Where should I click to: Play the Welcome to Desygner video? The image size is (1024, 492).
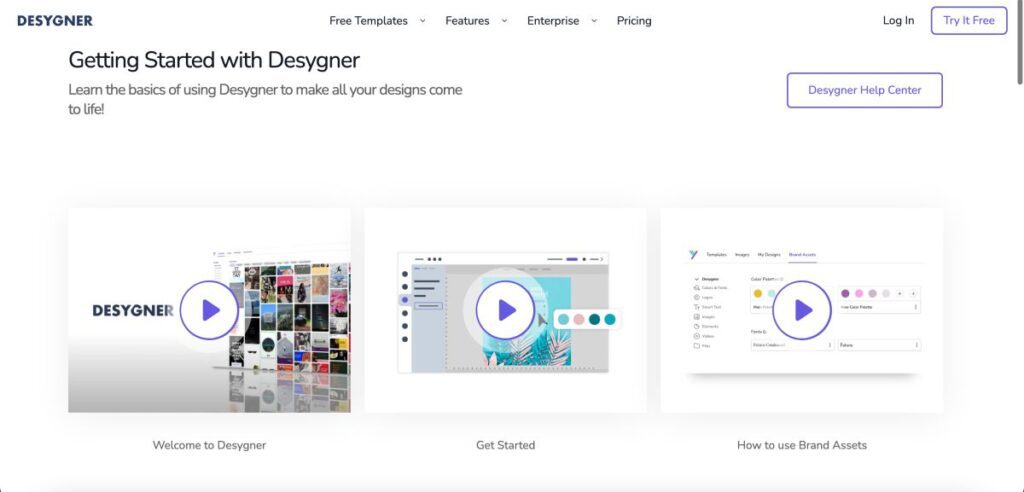point(209,310)
